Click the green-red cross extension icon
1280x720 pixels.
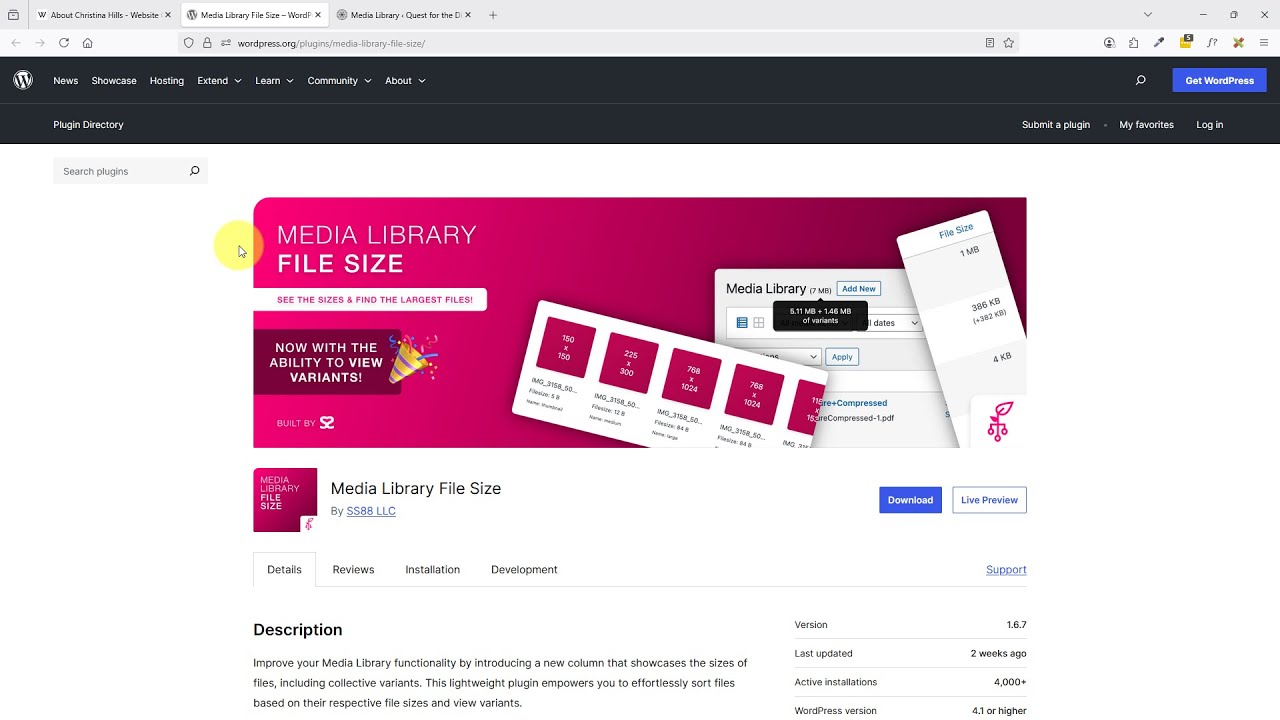click(x=1238, y=43)
